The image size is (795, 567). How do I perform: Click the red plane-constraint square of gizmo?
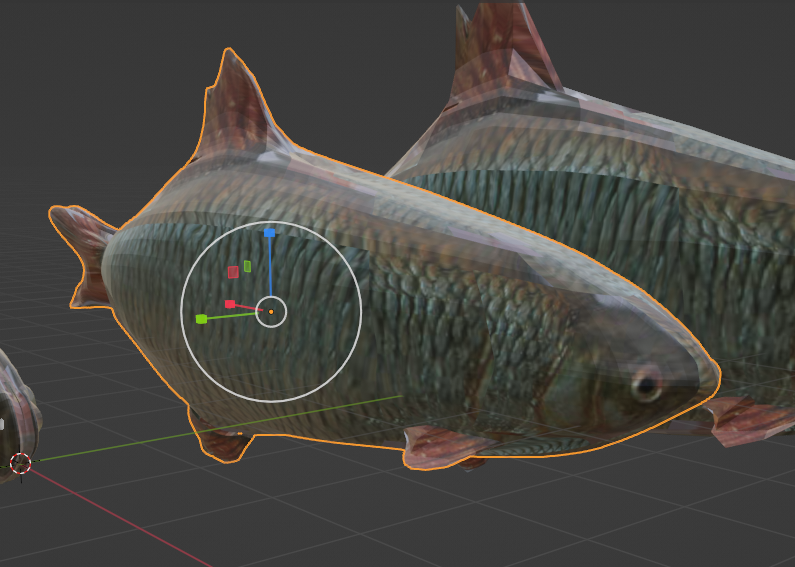pyautogui.click(x=233, y=272)
